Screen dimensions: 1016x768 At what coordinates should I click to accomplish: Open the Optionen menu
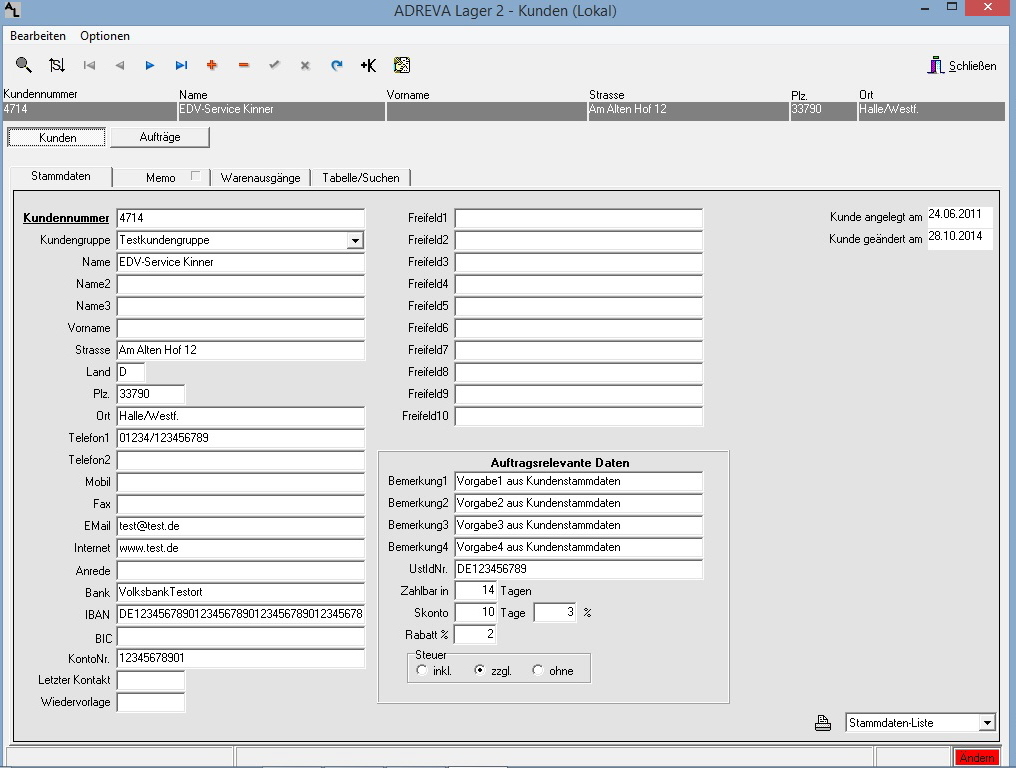105,36
